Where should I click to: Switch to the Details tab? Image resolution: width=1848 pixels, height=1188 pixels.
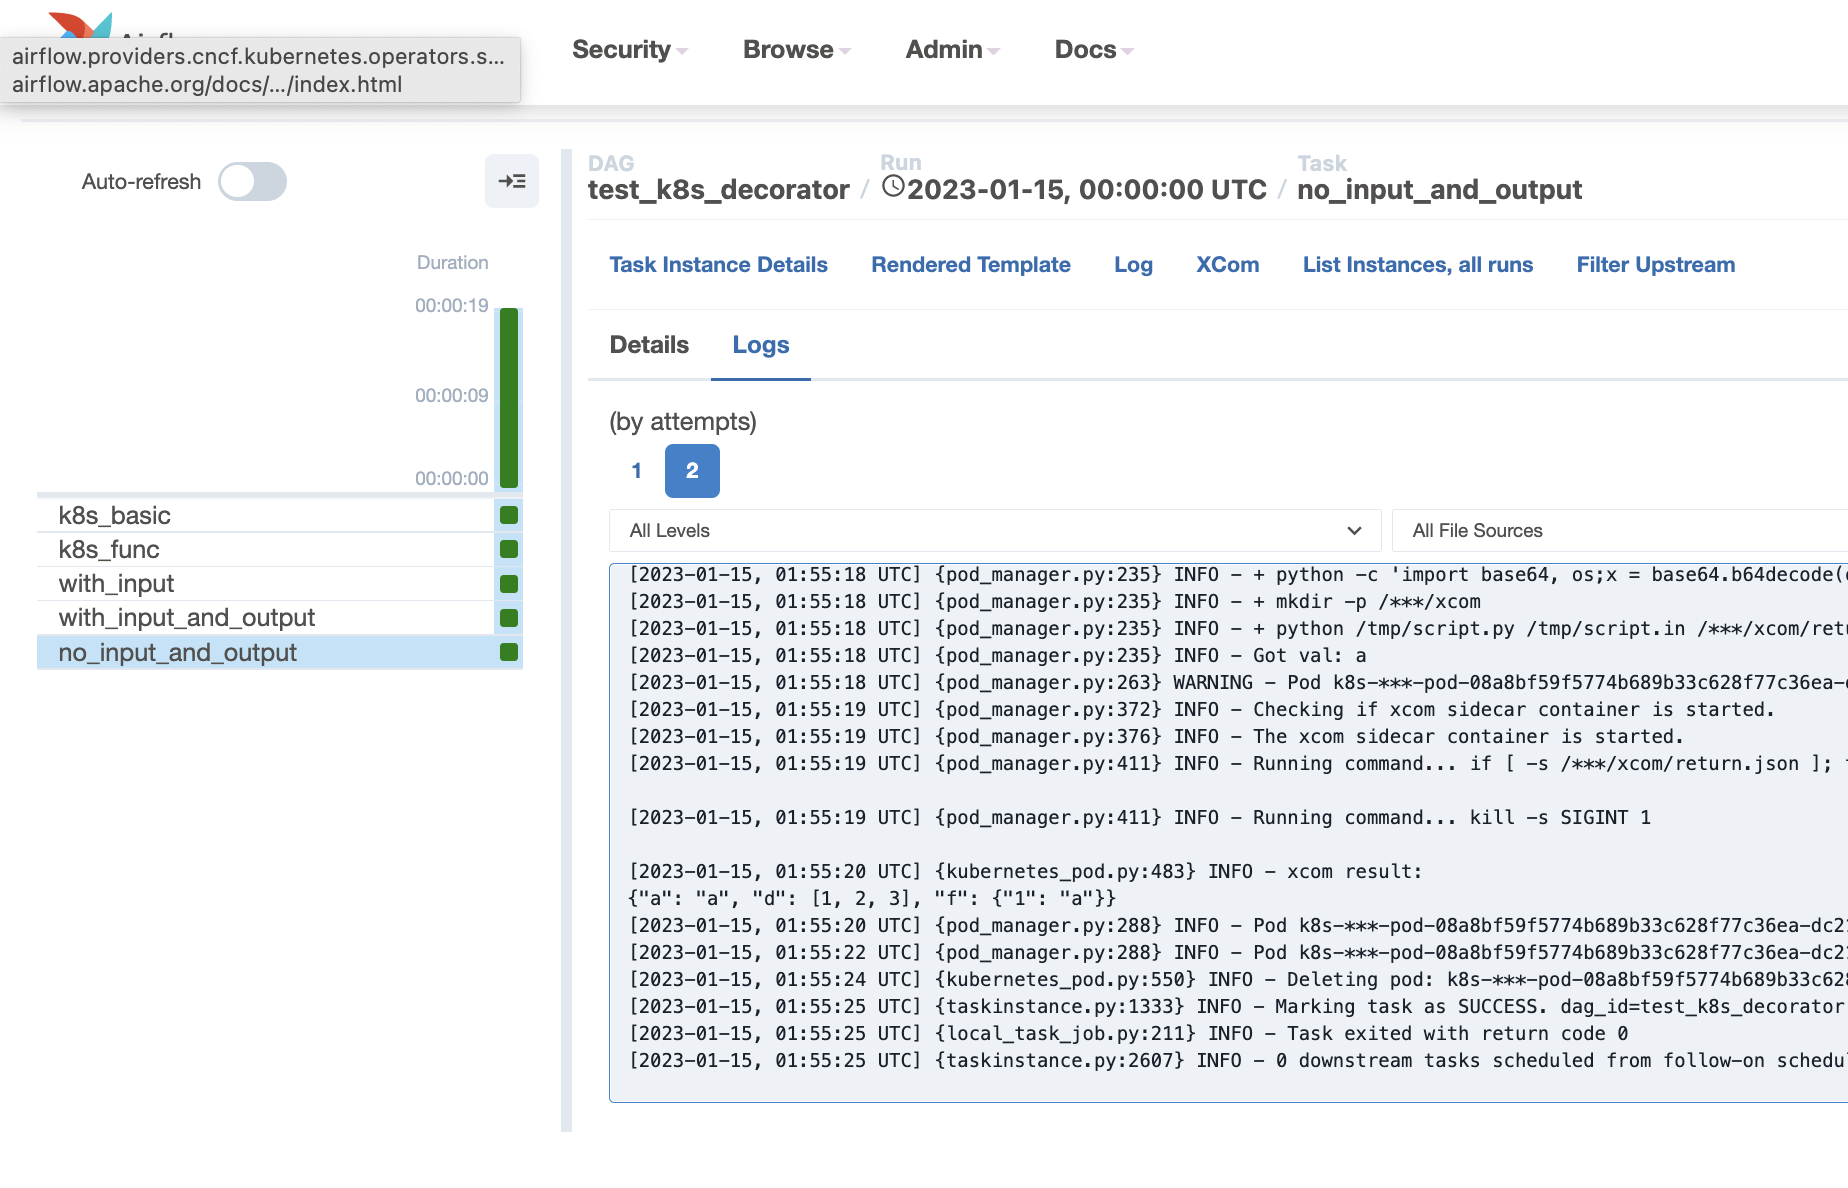coord(649,345)
